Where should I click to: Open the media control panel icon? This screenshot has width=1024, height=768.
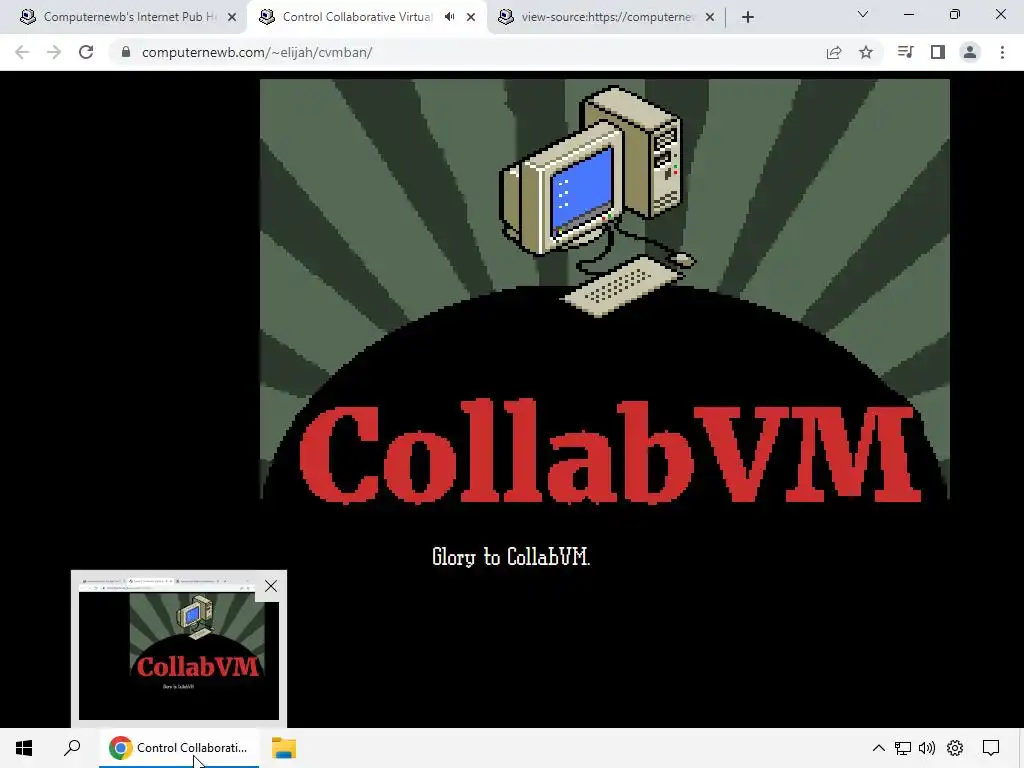coord(905,52)
